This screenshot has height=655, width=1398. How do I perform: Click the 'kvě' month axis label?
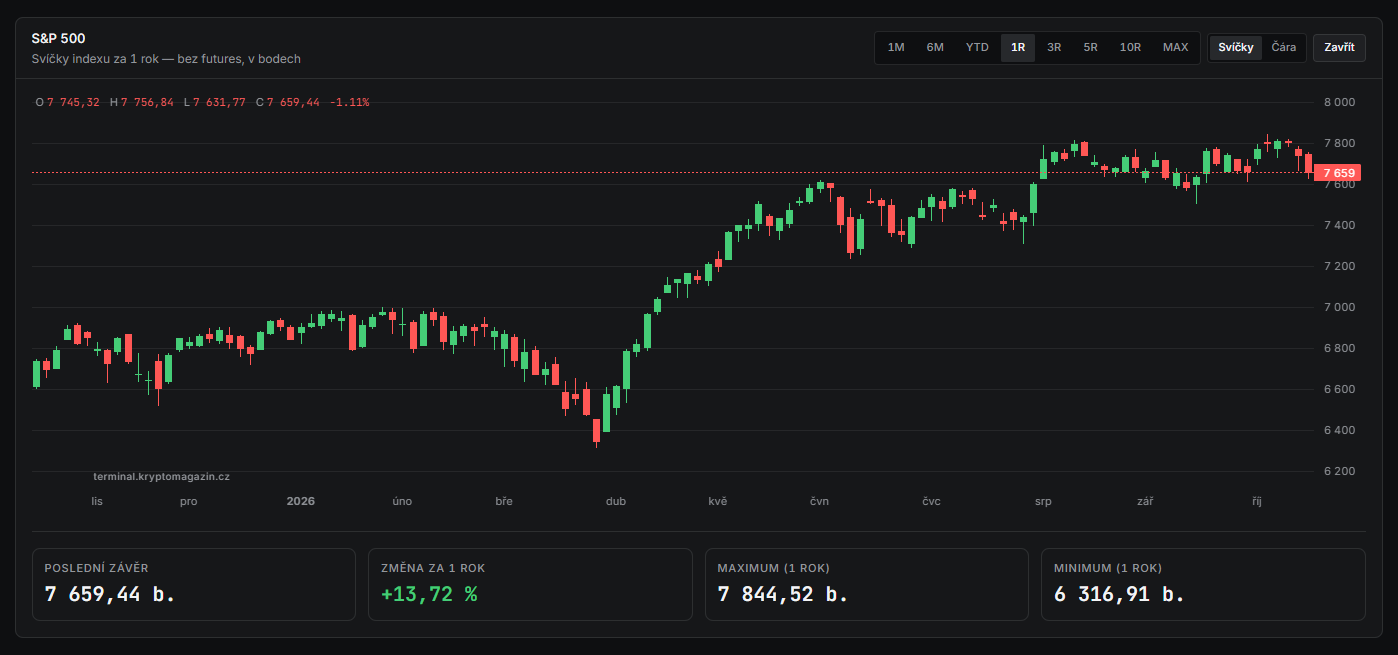(x=718, y=501)
